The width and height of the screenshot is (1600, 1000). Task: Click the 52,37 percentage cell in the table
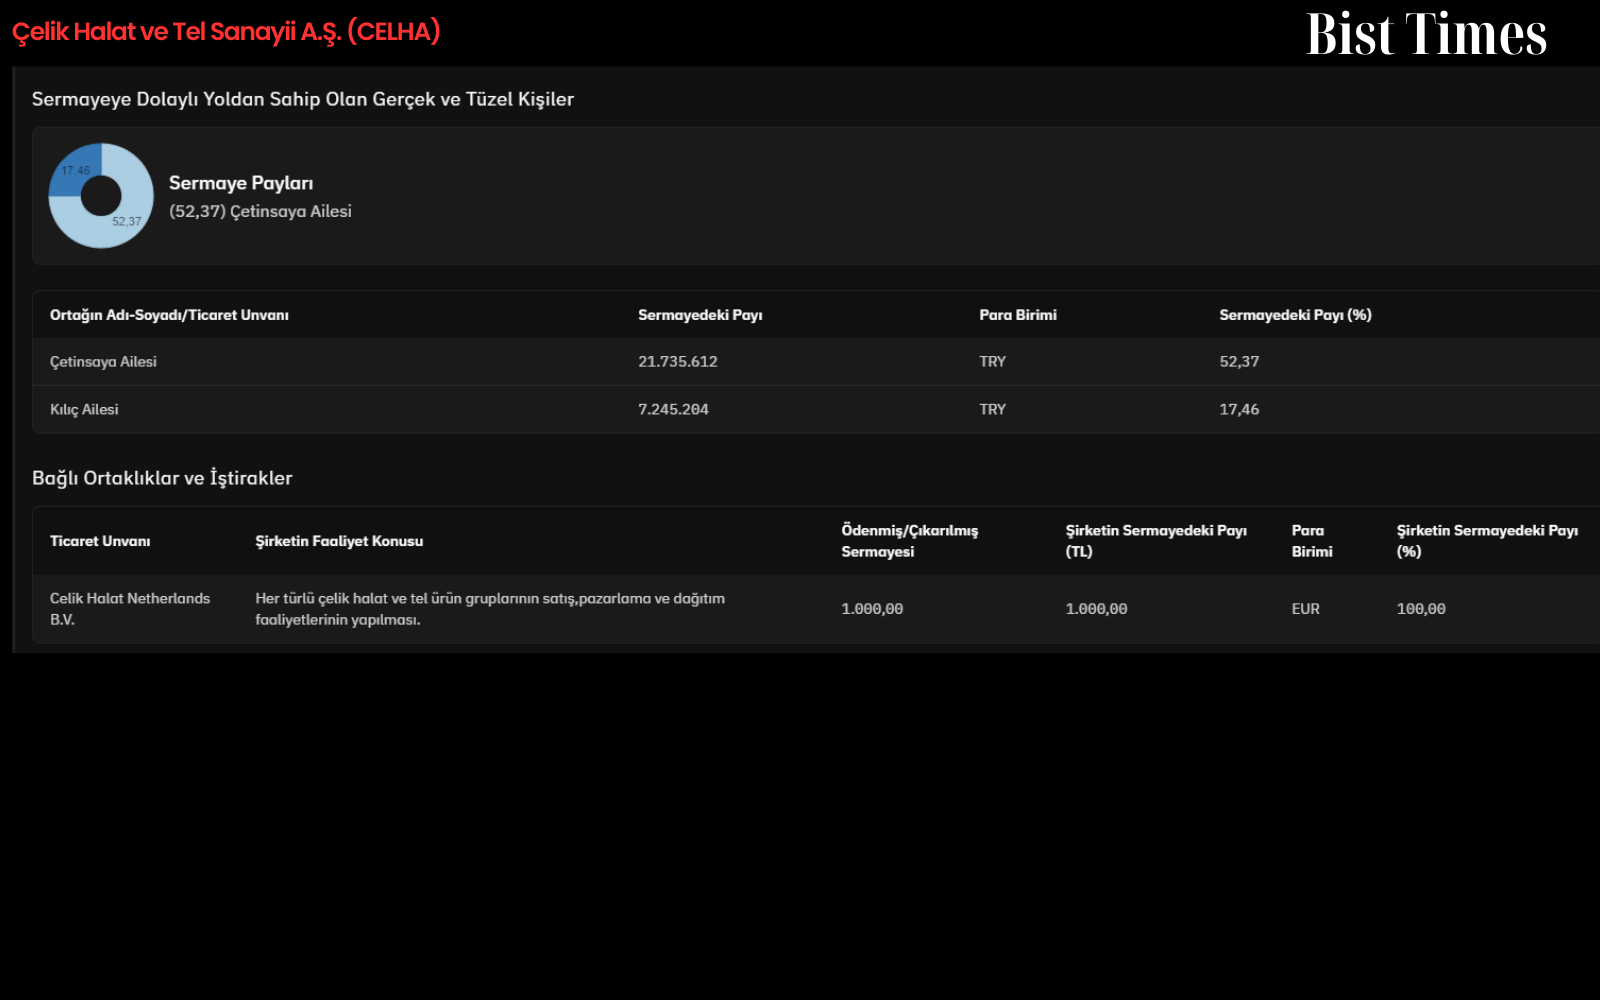1239,362
